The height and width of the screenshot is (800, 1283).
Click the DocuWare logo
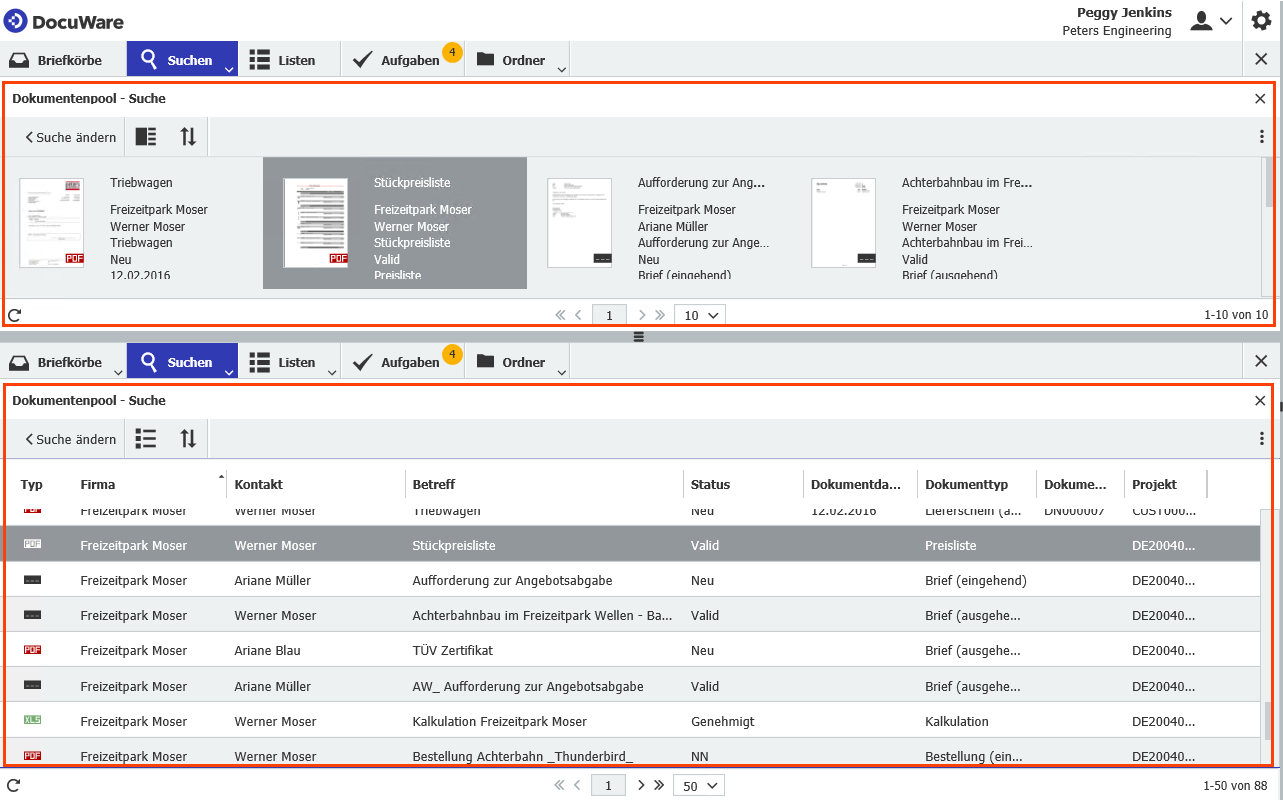click(64, 21)
